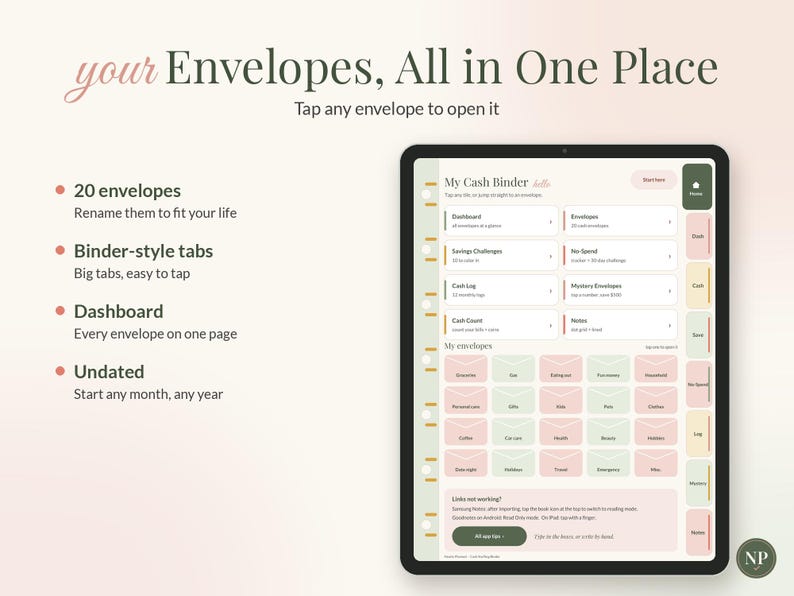
Task: Switch to the Mystery binder tab
Action: [698, 483]
